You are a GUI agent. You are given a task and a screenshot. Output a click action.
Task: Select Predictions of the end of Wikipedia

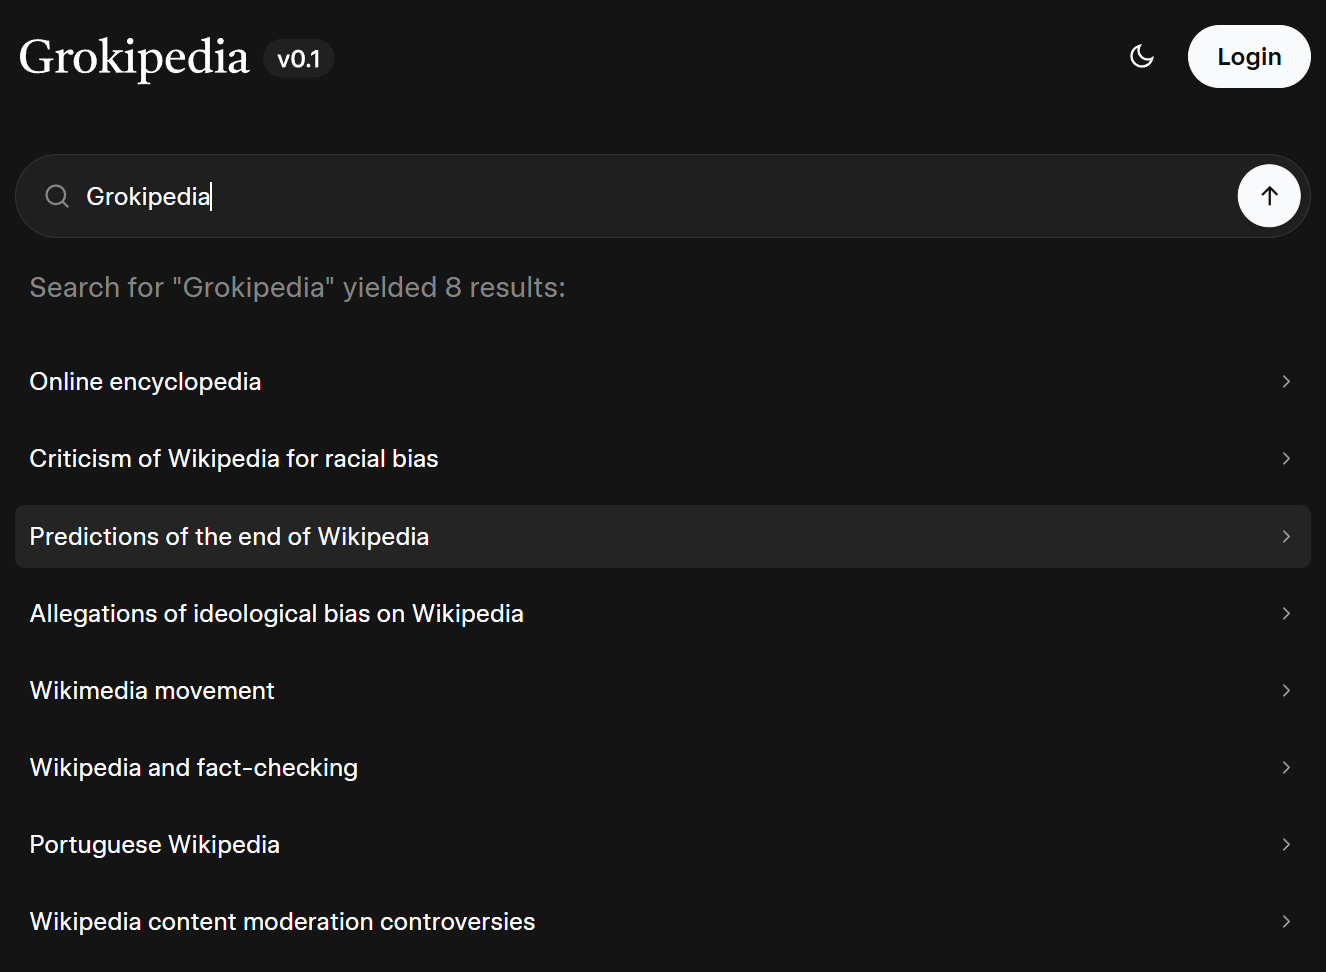coord(229,537)
